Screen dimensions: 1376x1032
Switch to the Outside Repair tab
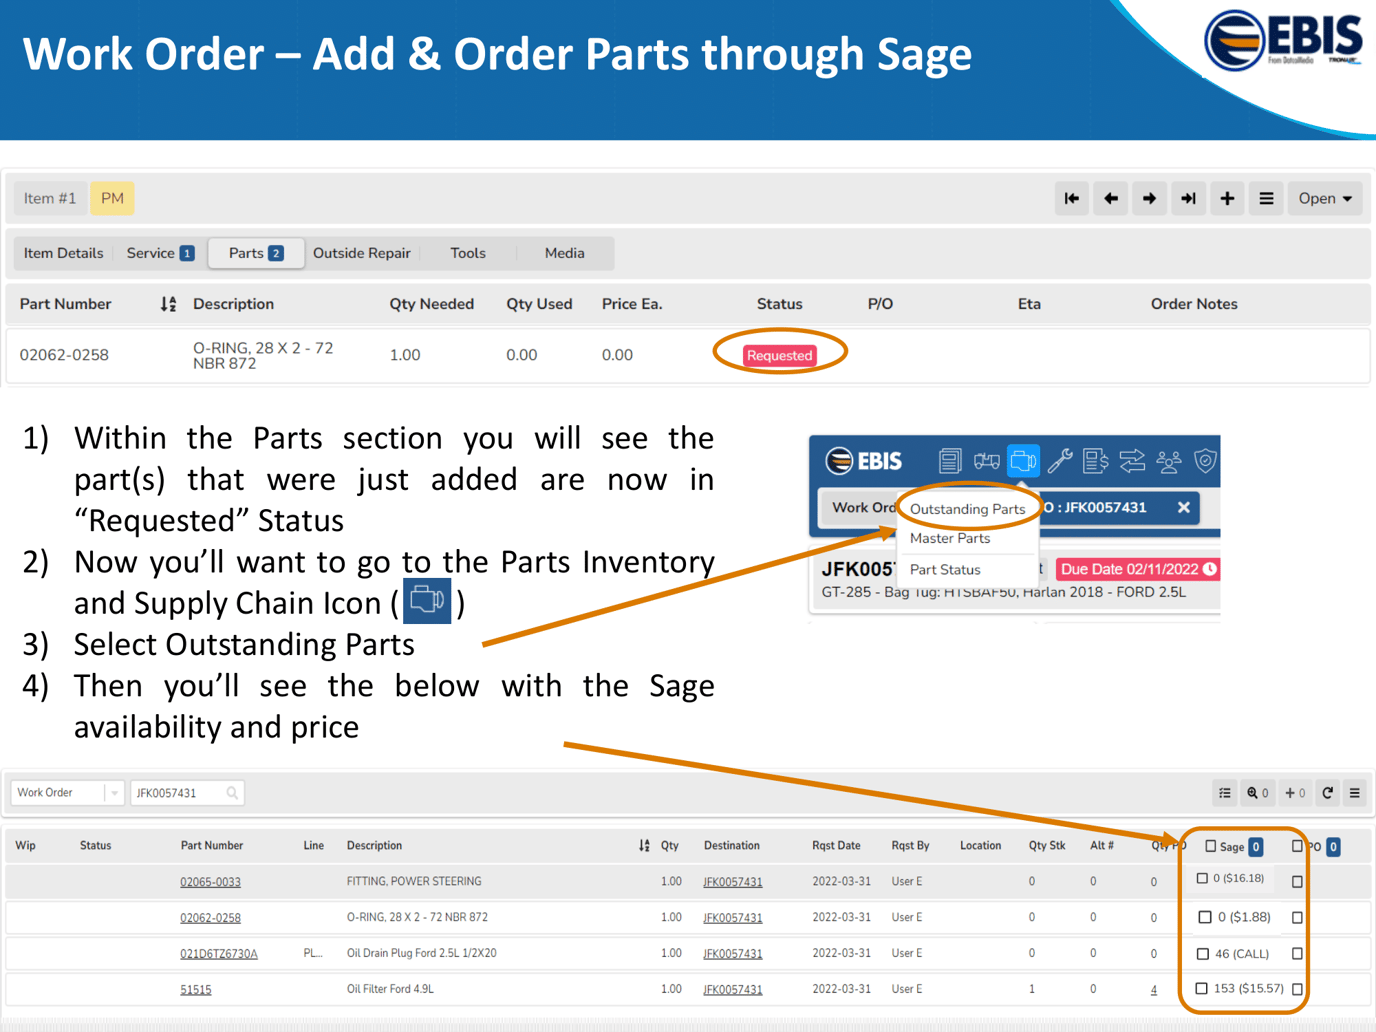(x=362, y=253)
